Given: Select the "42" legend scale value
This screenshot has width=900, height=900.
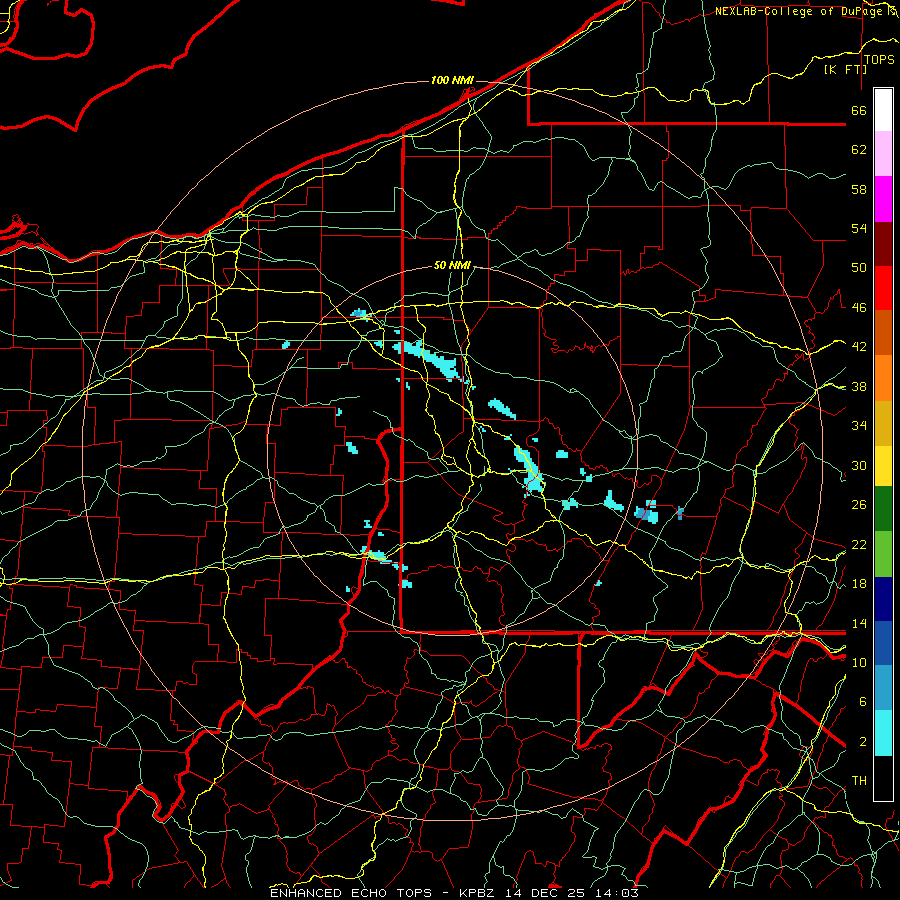Looking at the screenshot, I should (x=859, y=347).
